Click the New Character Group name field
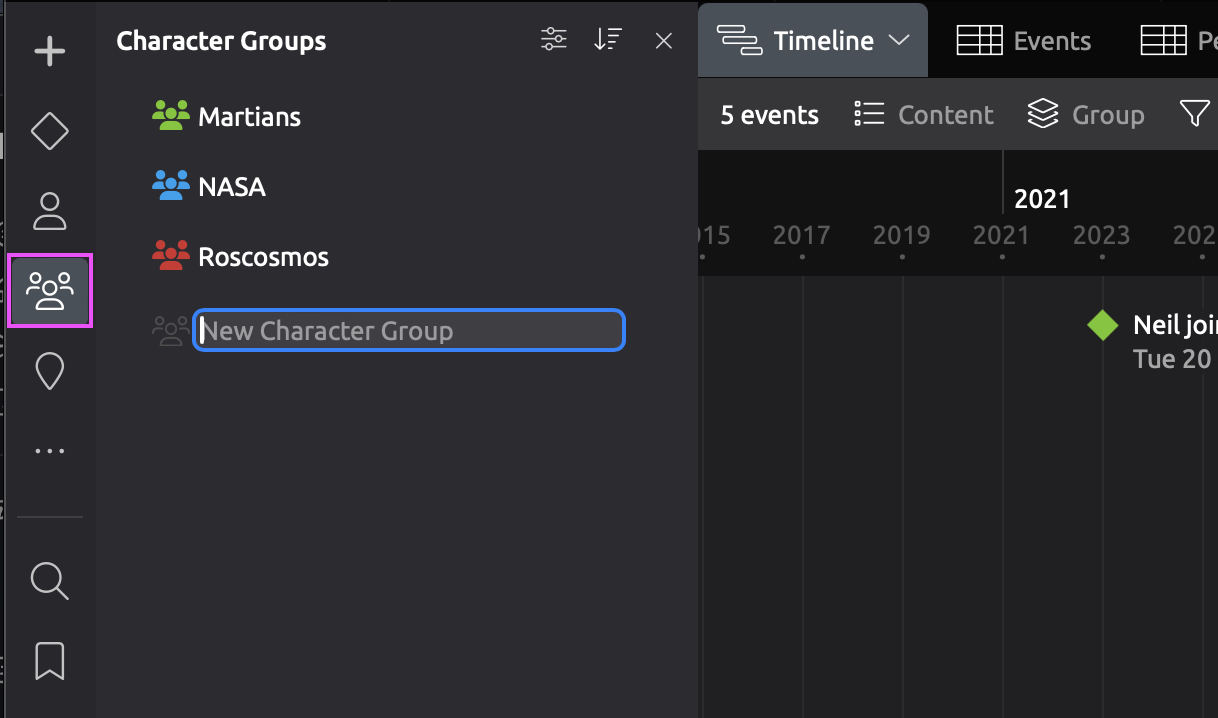 (x=408, y=331)
